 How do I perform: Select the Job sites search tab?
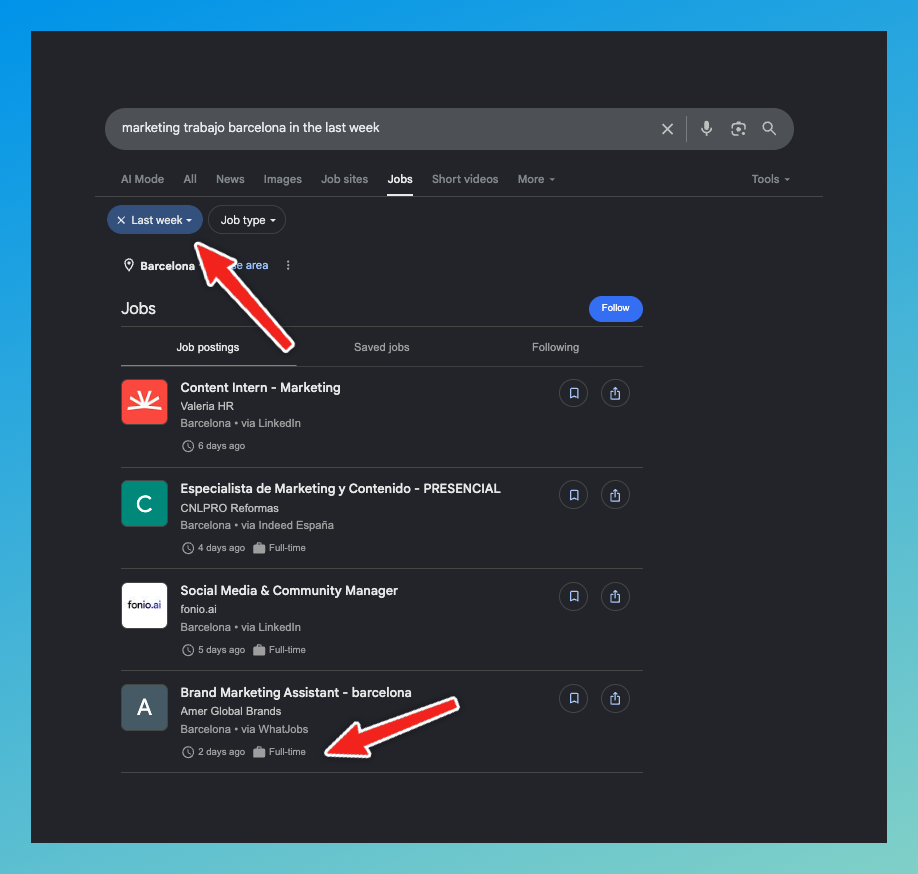click(x=344, y=179)
